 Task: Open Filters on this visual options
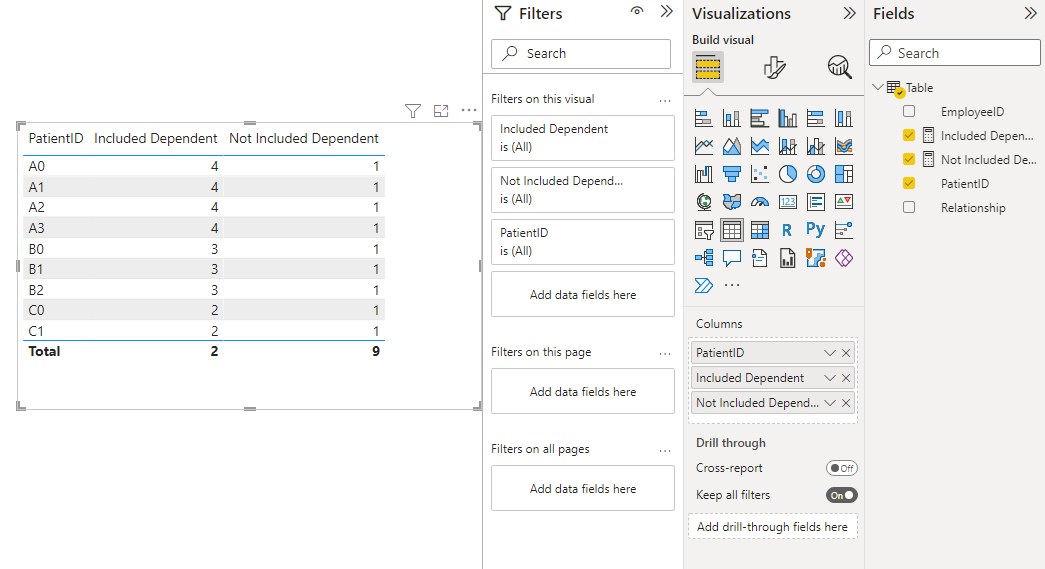point(664,101)
